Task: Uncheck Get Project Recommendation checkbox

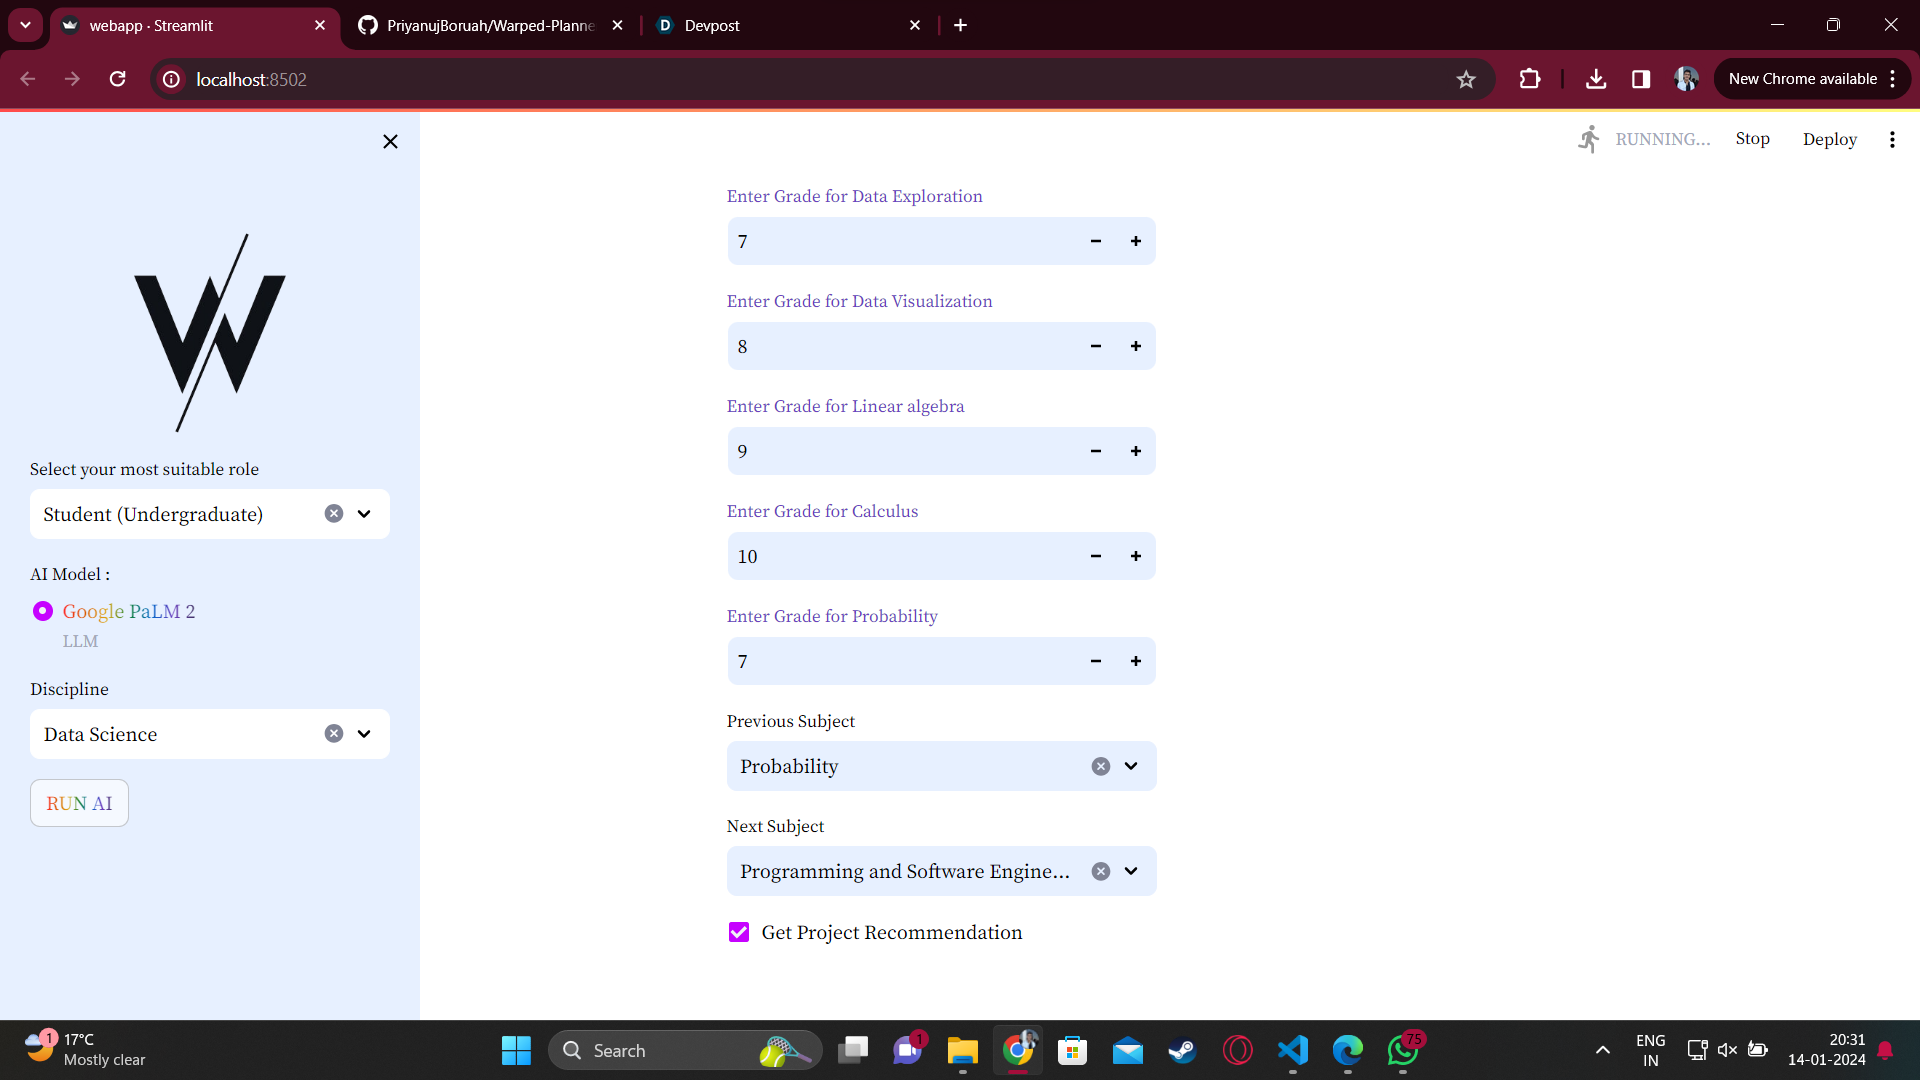Action: (x=739, y=932)
